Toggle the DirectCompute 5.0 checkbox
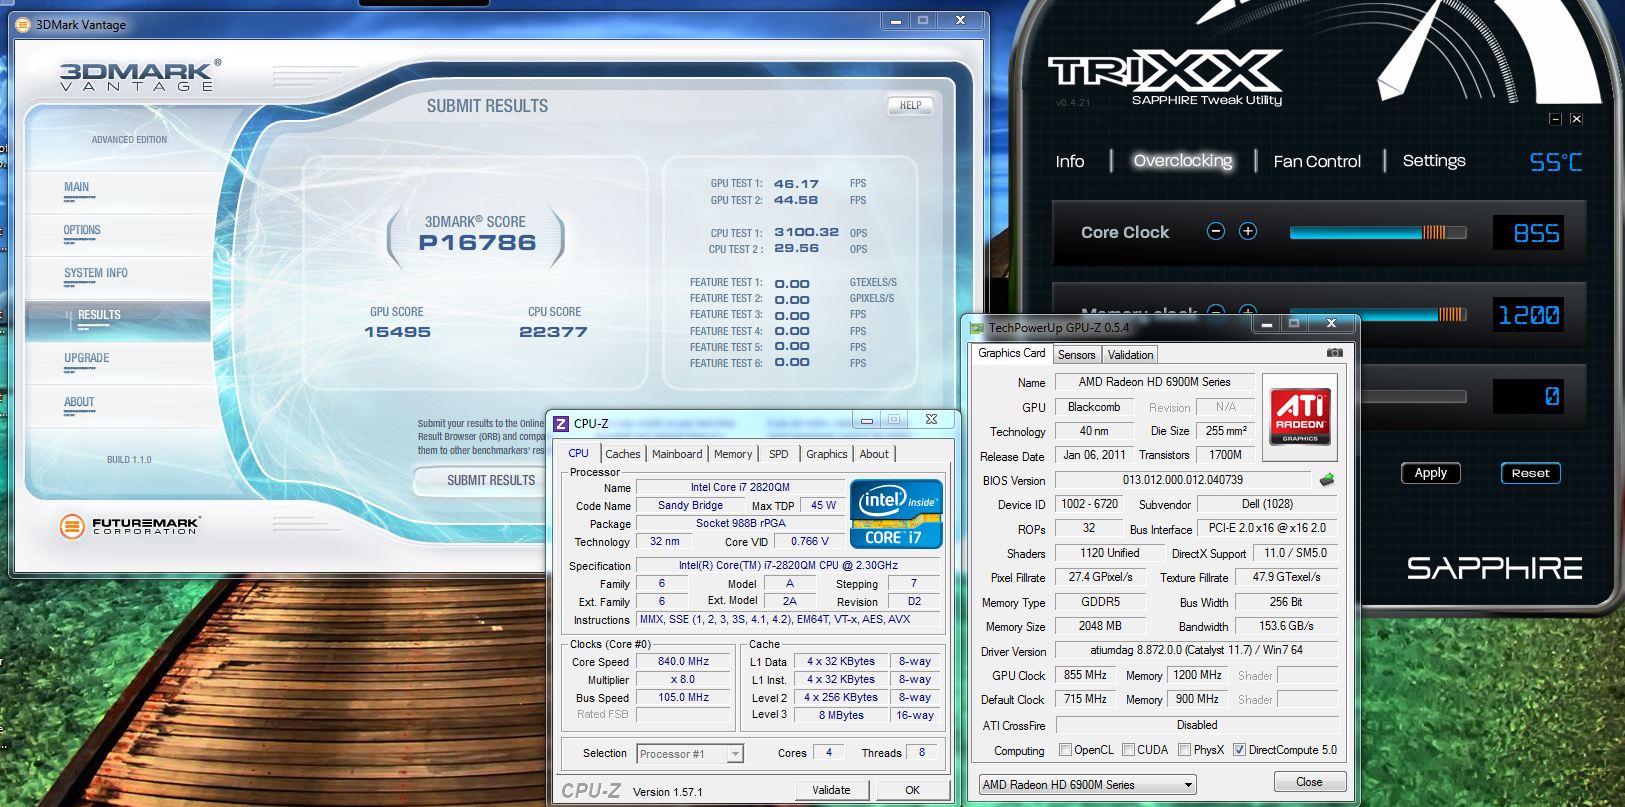 1240,750
